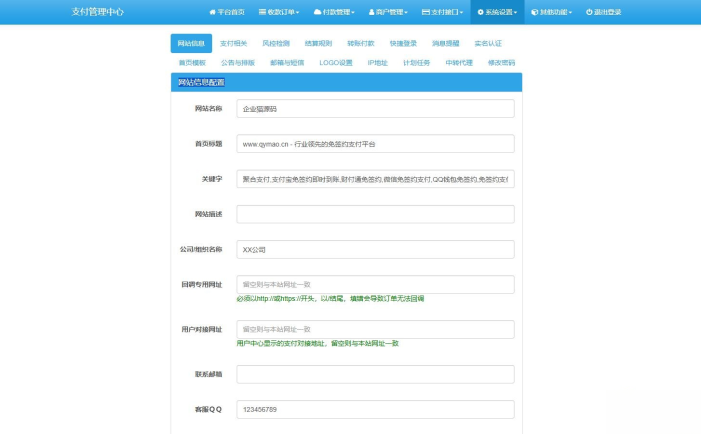Click the 用户对接网址 input field

tap(376, 329)
